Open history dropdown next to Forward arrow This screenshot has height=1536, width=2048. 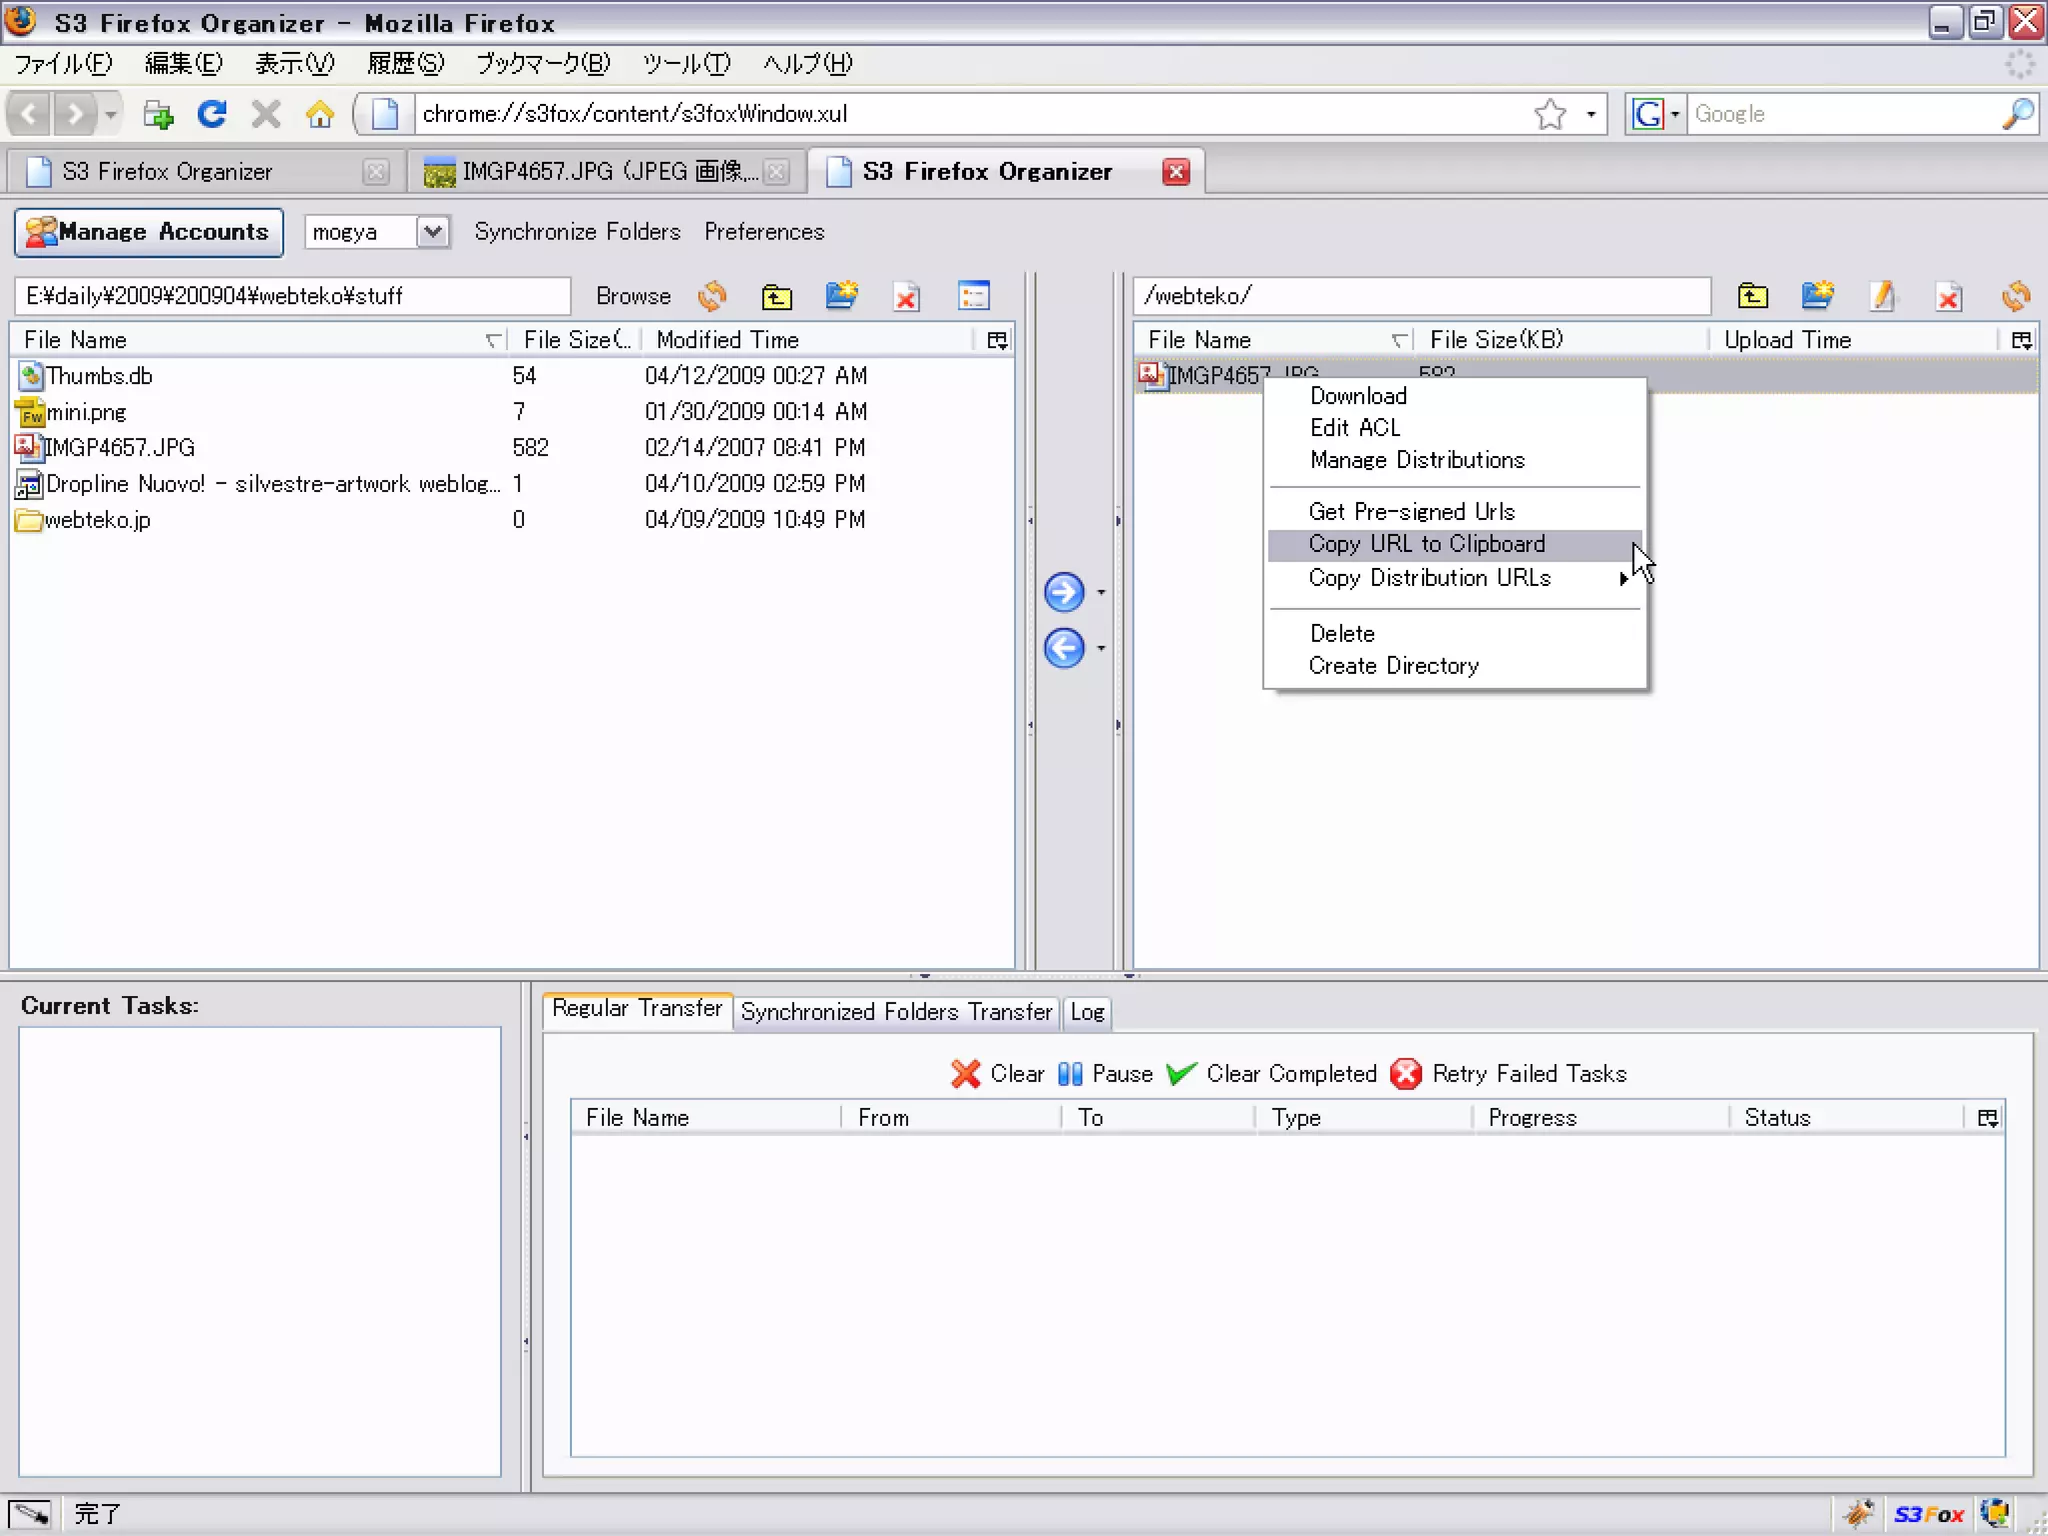(x=110, y=114)
